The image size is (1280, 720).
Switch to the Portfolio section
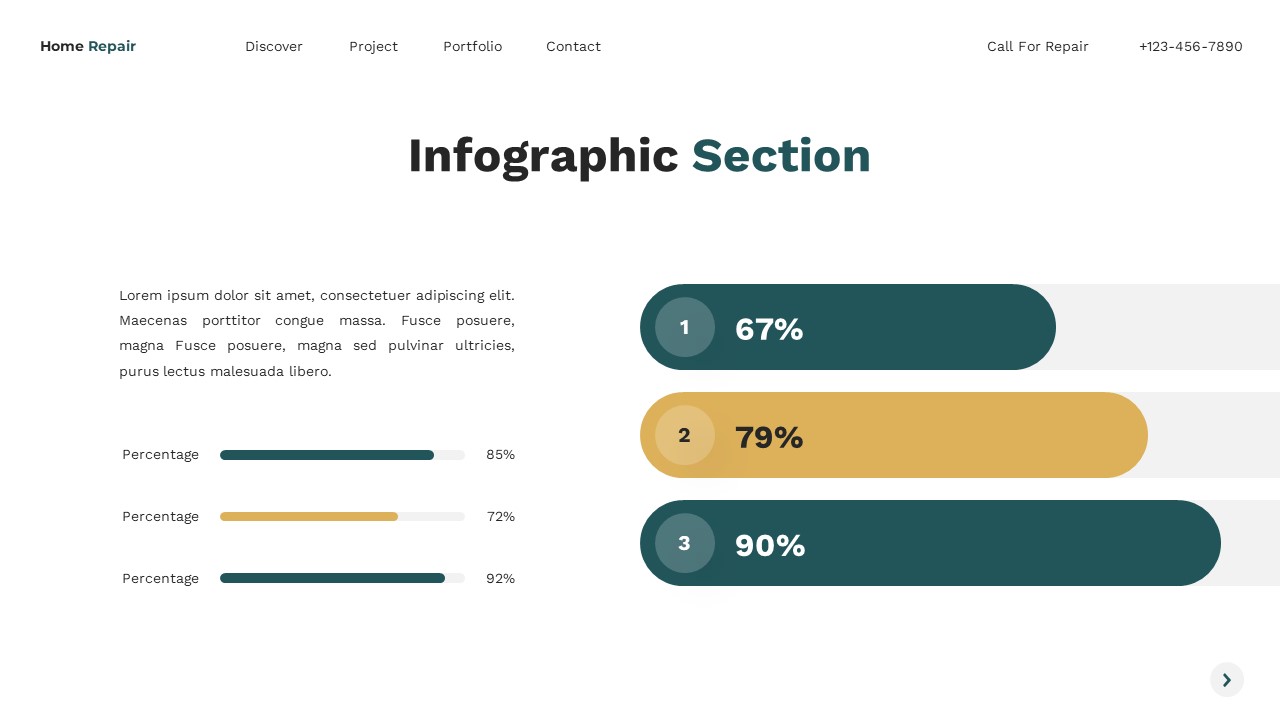[472, 46]
